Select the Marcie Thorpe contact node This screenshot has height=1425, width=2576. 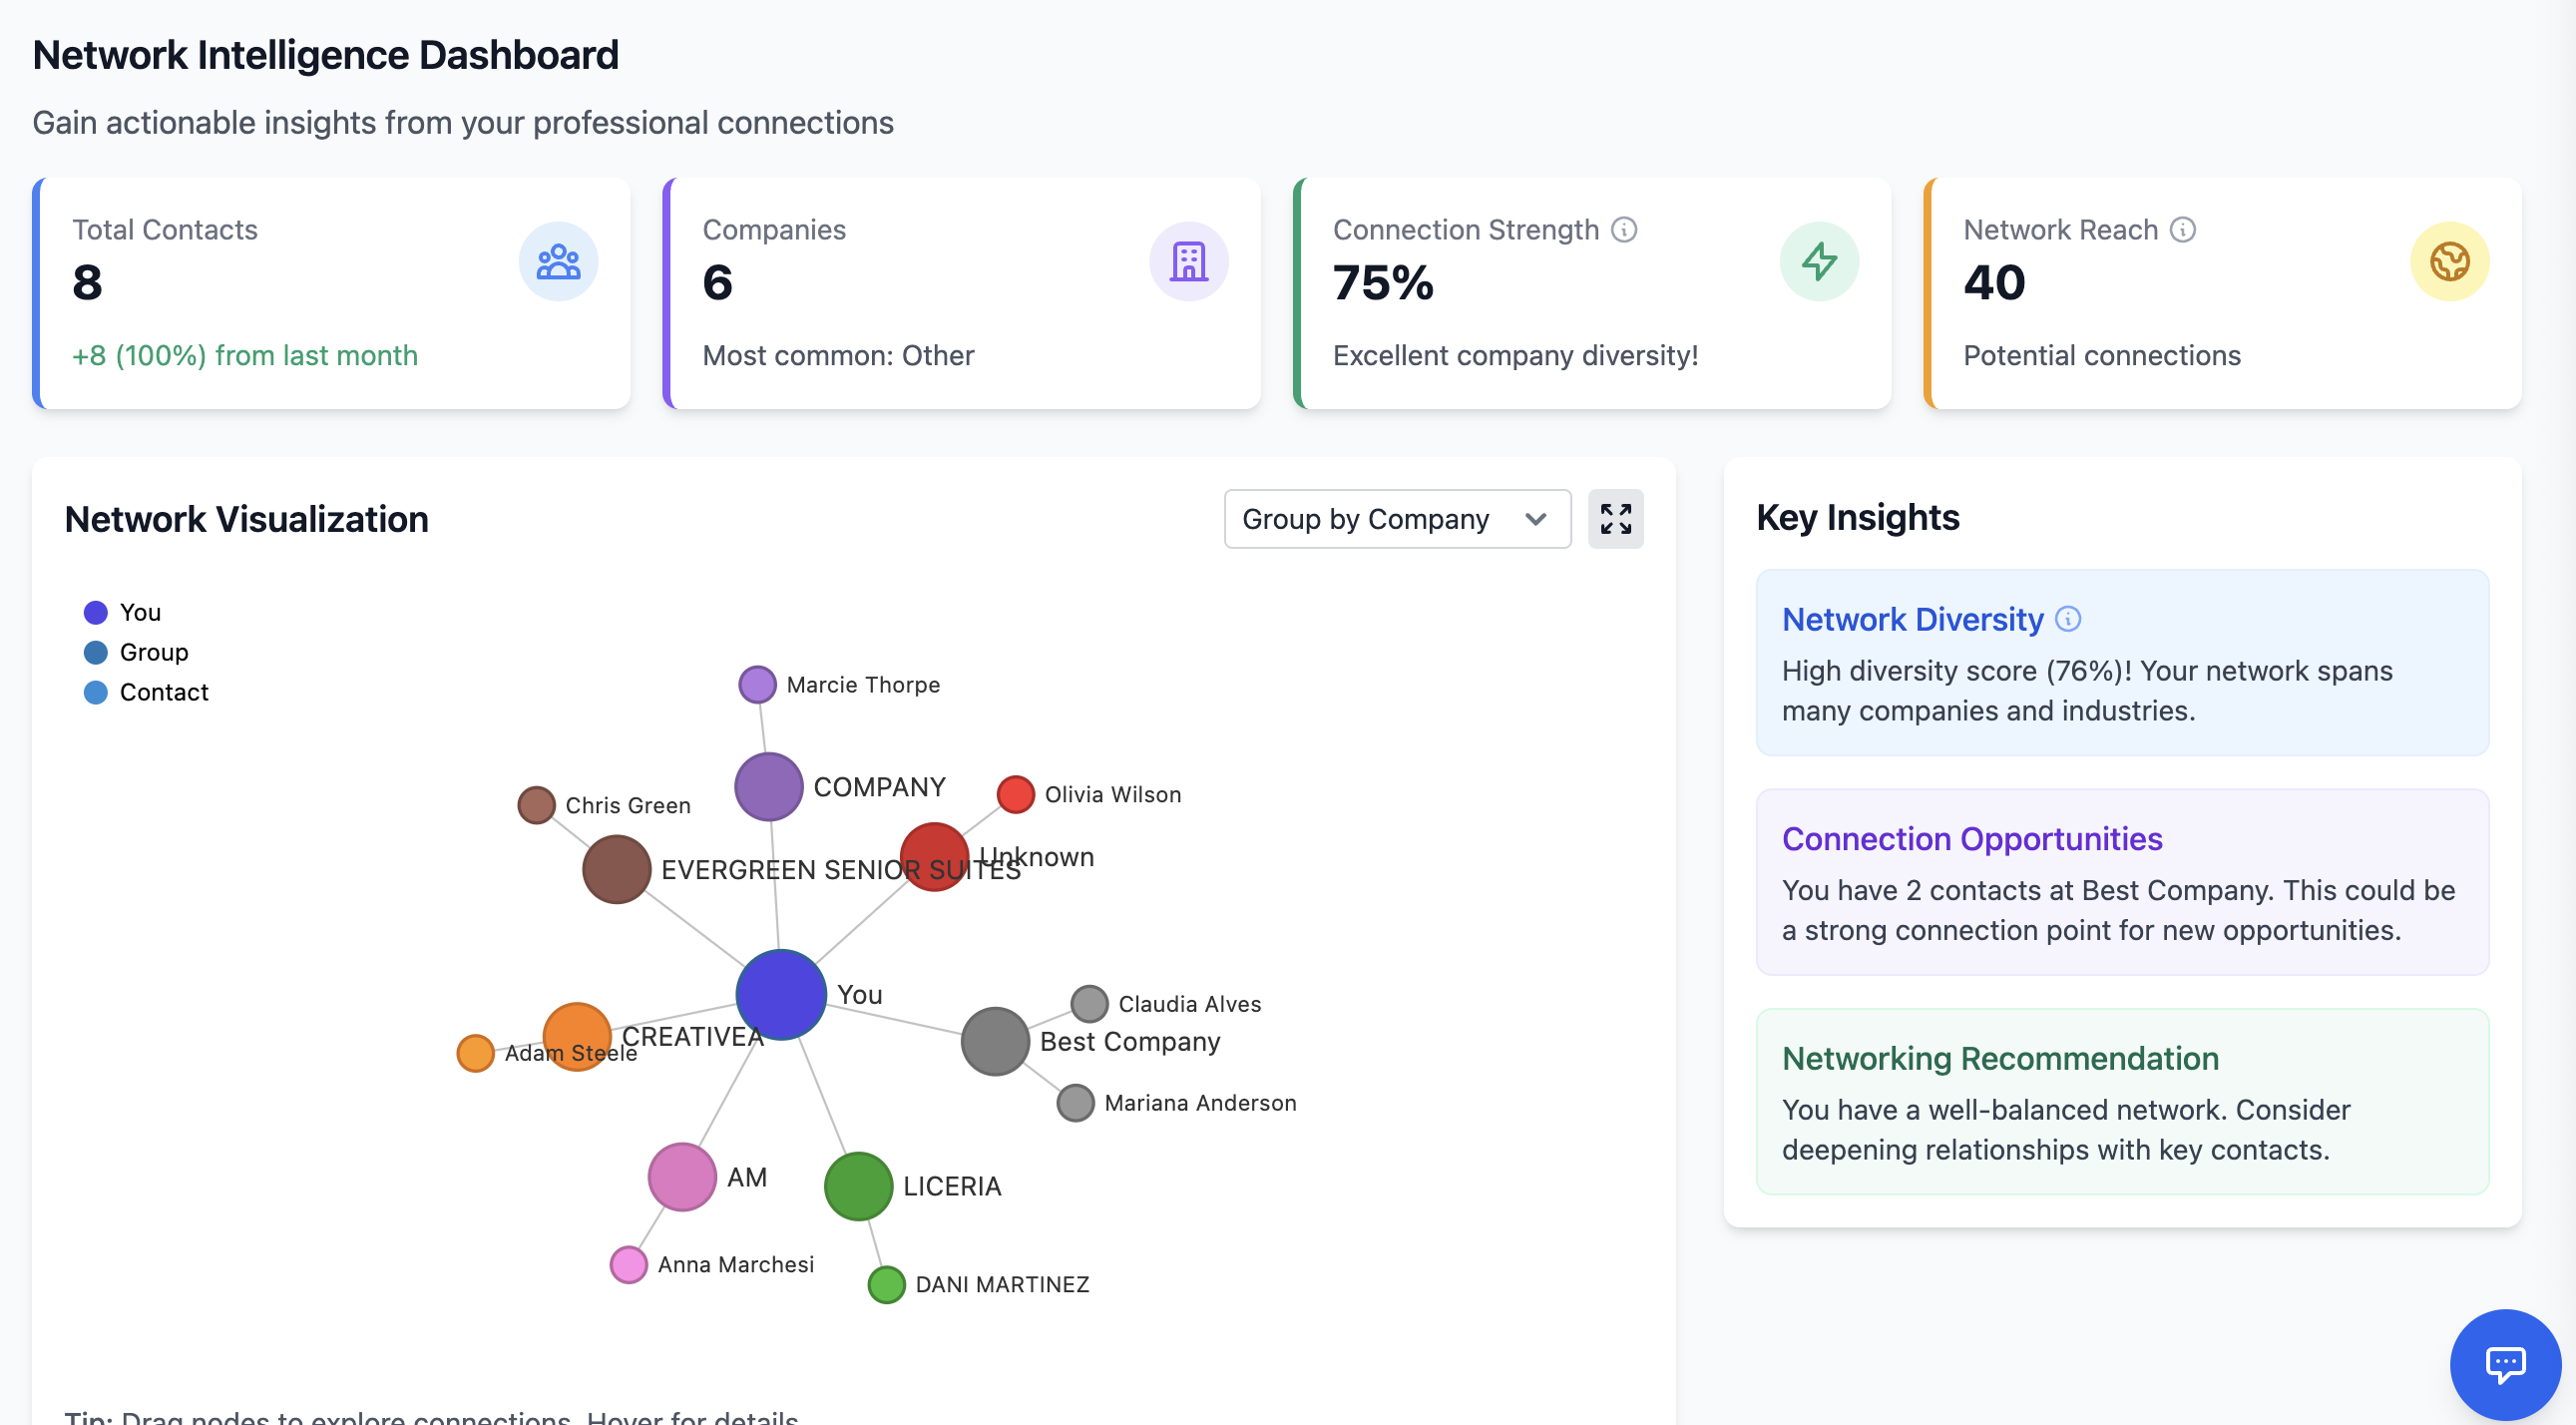[757, 685]
